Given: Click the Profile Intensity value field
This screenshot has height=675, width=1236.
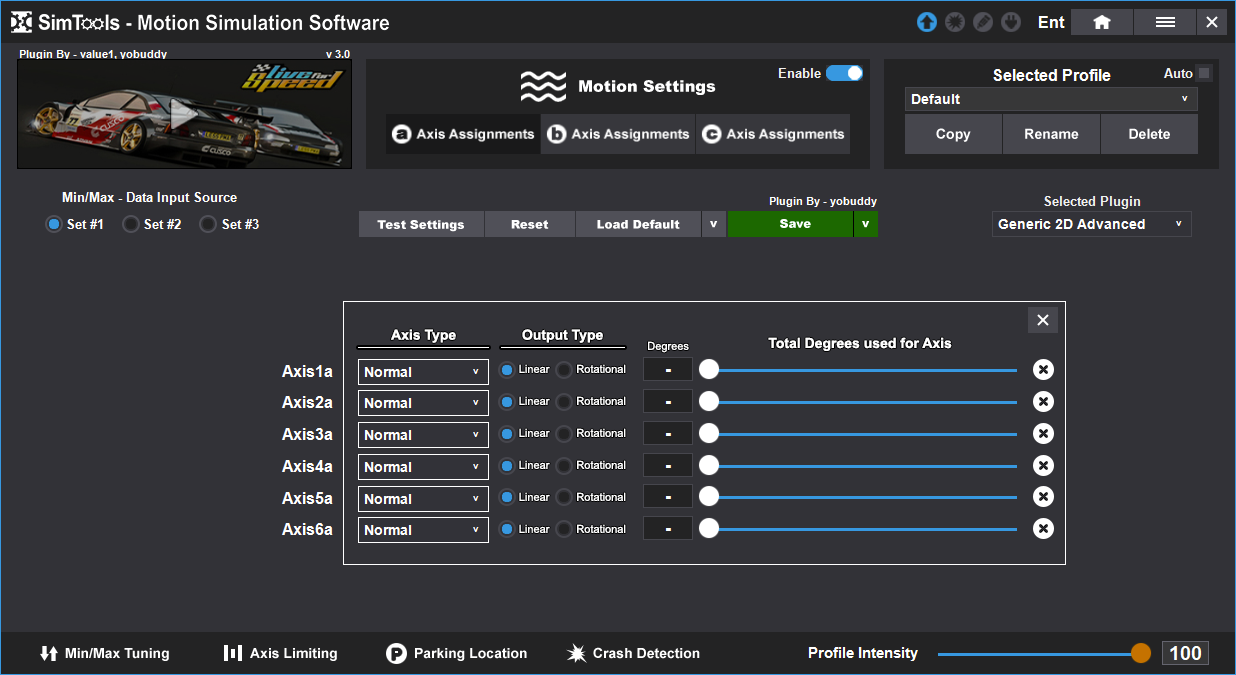Looking at the screenshot, I should pyautogui.click(x=1185, y=653).
